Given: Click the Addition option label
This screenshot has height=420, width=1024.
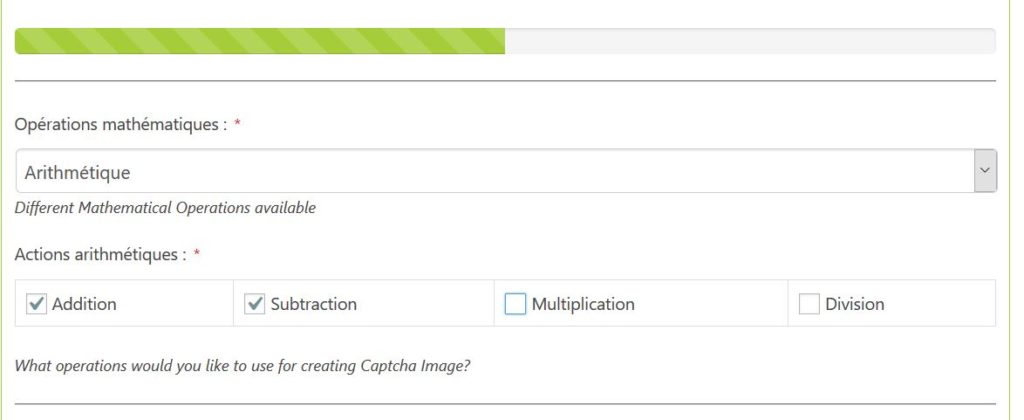Looking at the screenshot, I should tap(84, 304).
